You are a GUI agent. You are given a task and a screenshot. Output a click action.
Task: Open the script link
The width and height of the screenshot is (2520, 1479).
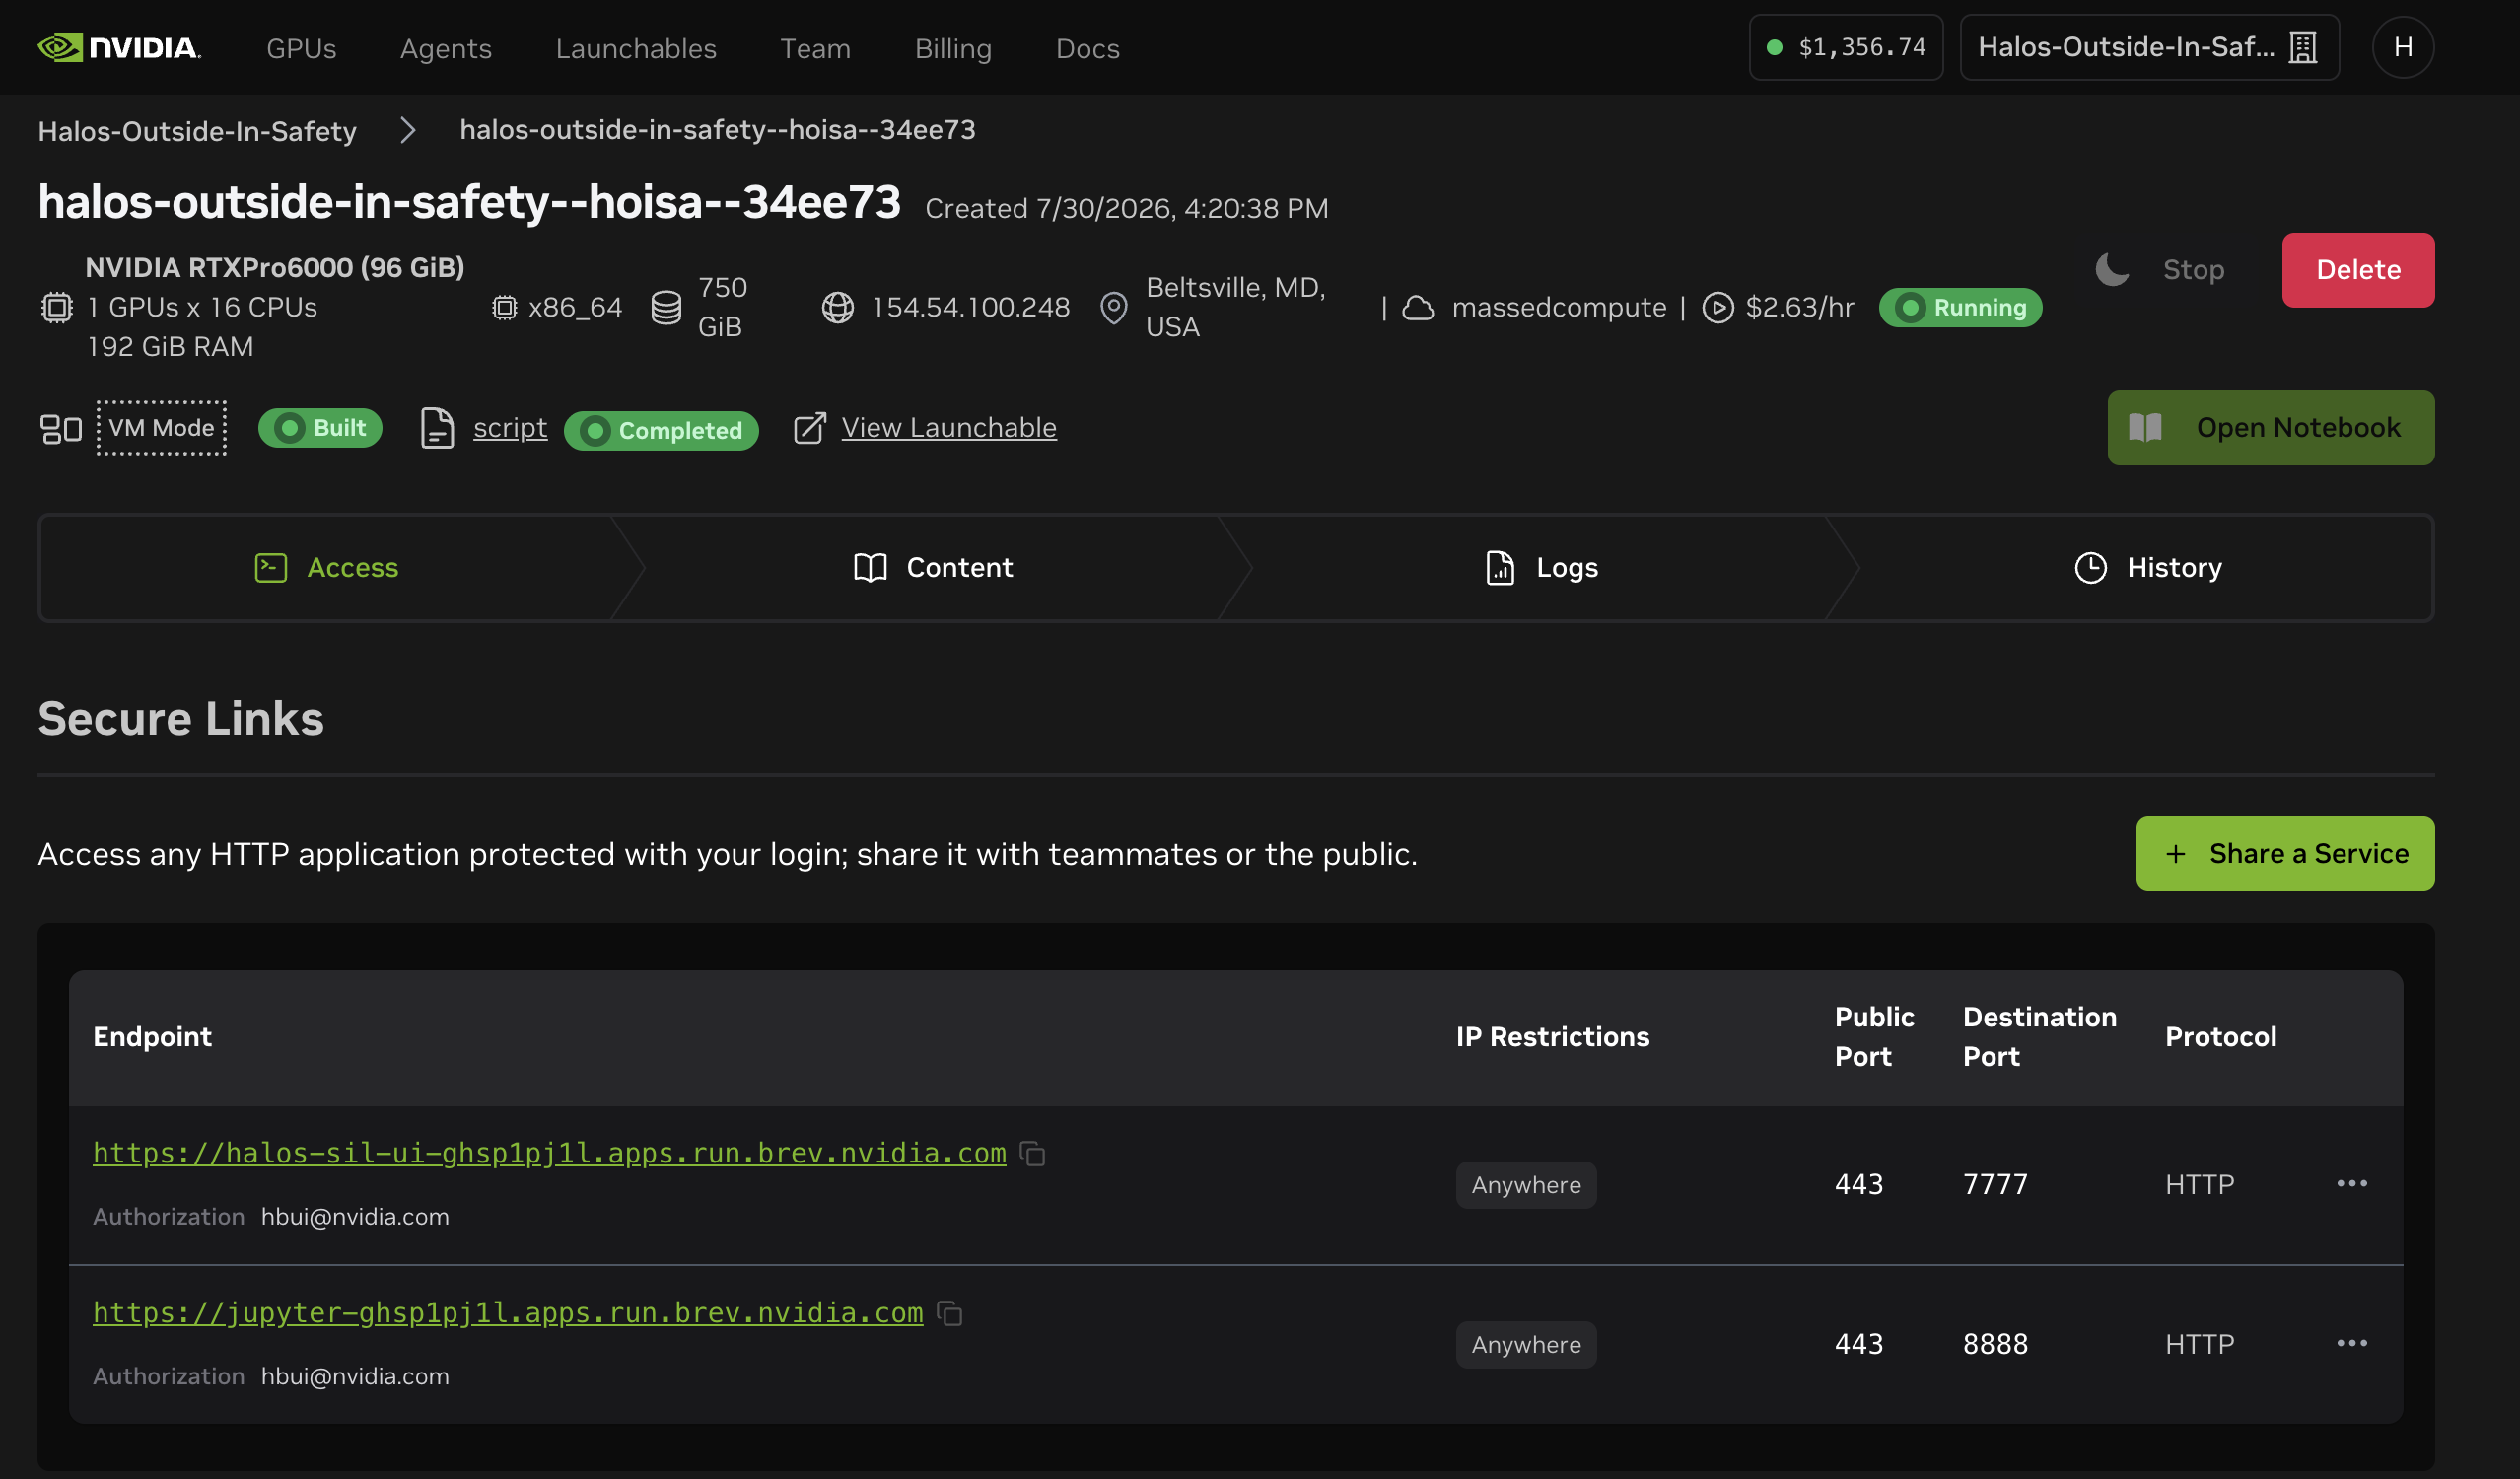coord(510,428)
